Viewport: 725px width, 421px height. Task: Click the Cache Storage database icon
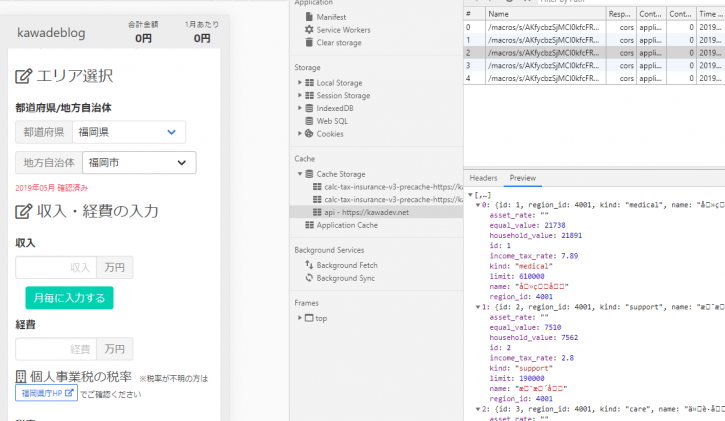coord(309,174)
